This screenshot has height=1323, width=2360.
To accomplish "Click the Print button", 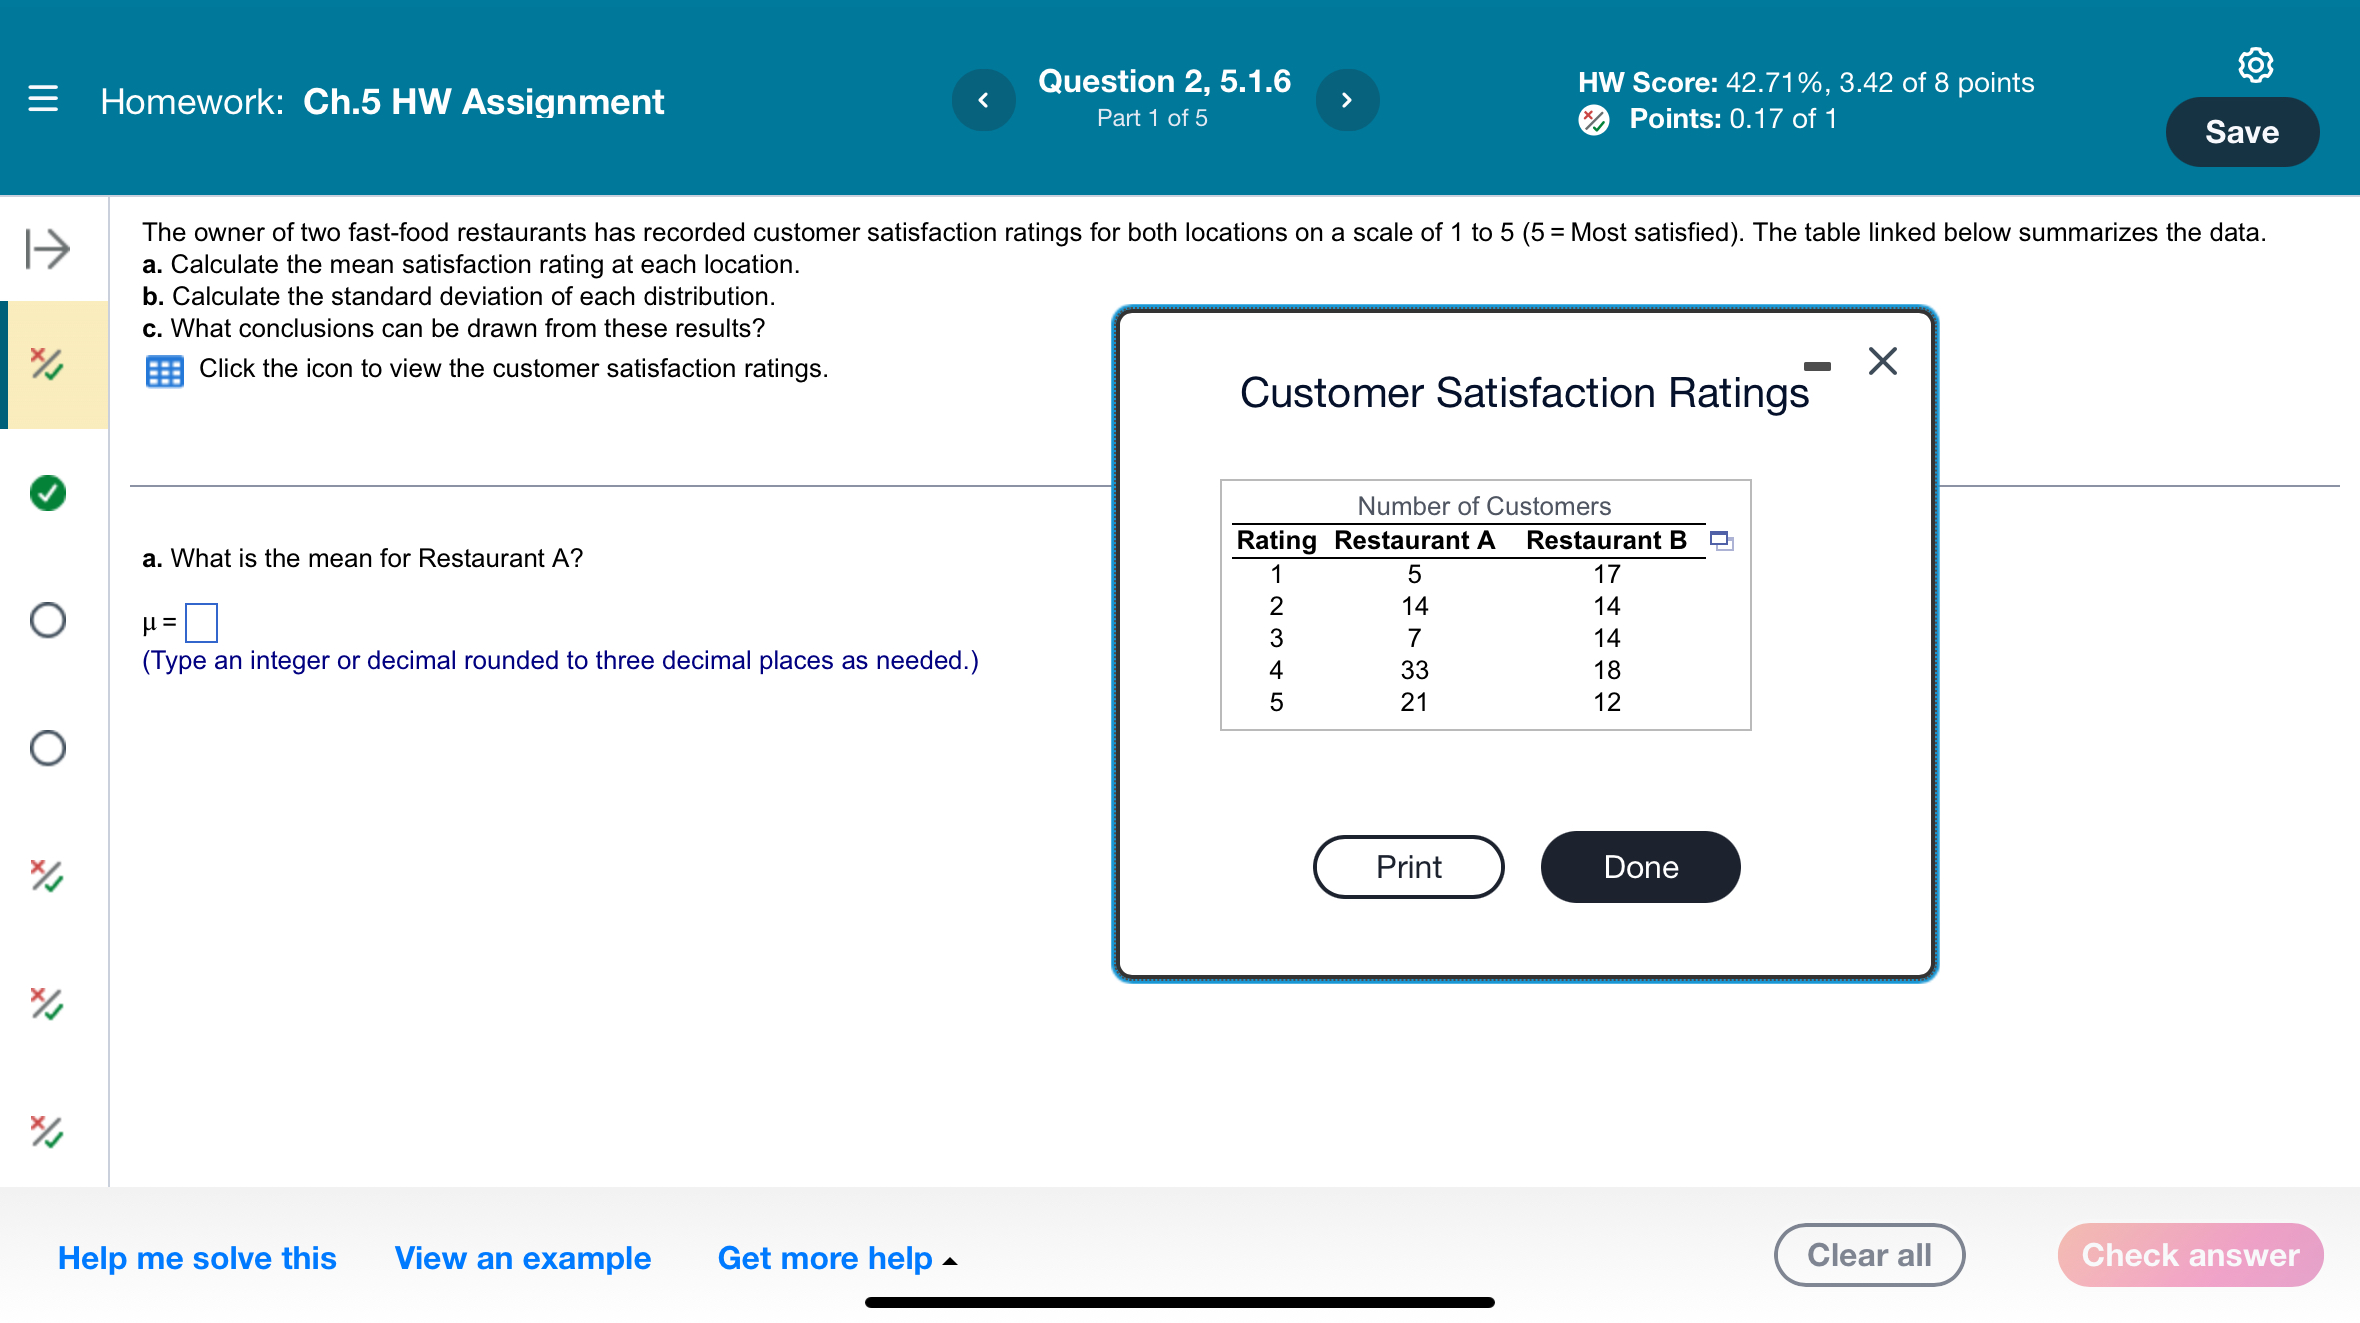I will 1408,867.
